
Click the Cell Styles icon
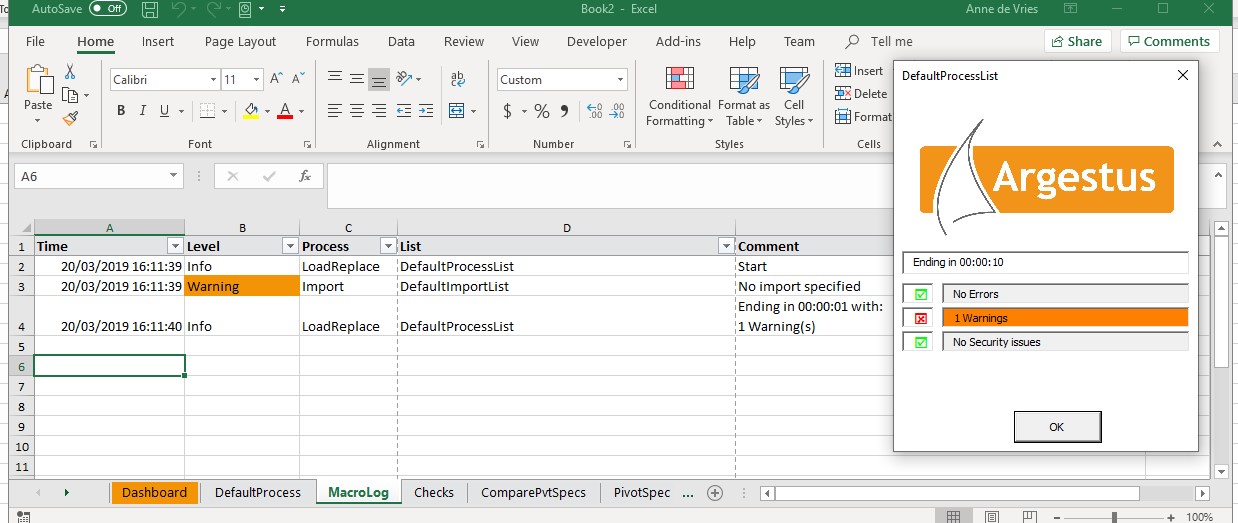(x=794, y=81)
